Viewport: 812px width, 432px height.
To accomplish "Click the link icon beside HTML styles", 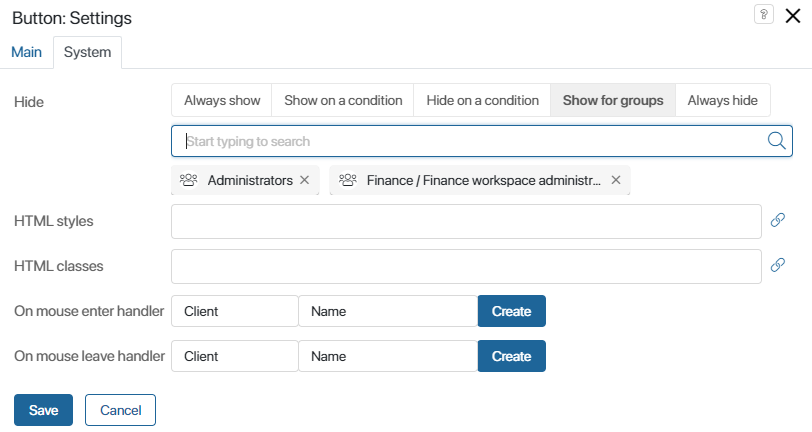I will click(x=778, y=221).
